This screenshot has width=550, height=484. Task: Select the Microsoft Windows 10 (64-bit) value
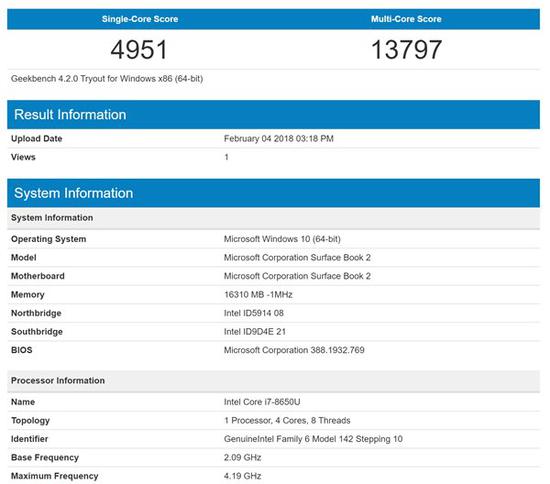282,239
